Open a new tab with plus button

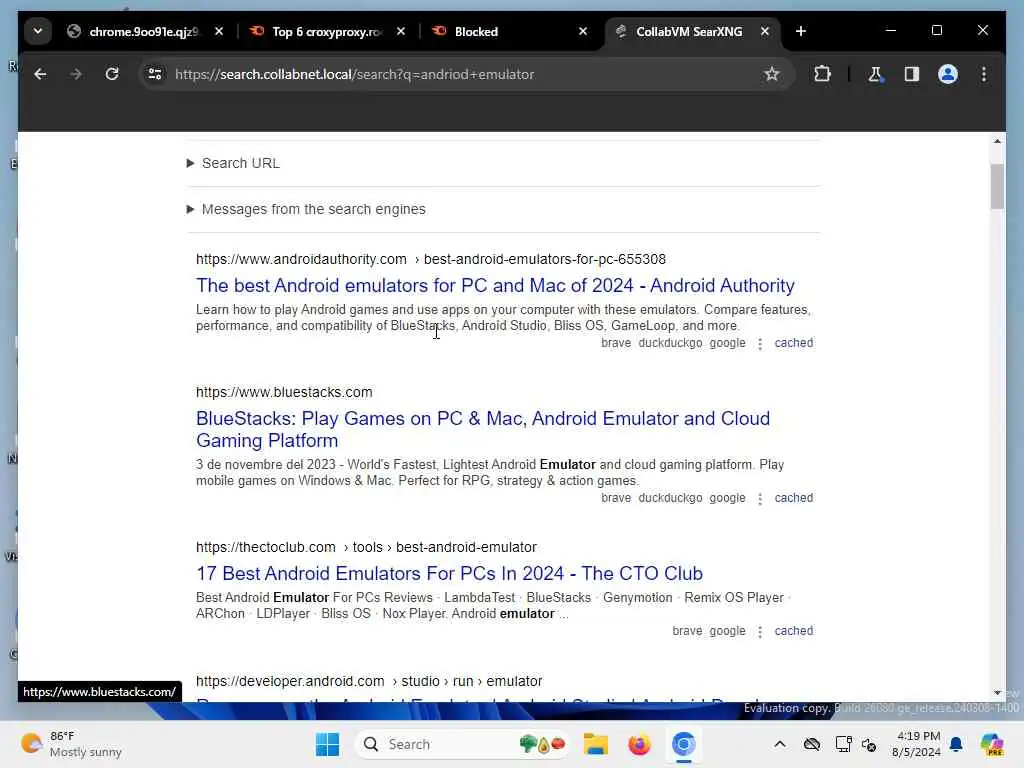801,31
